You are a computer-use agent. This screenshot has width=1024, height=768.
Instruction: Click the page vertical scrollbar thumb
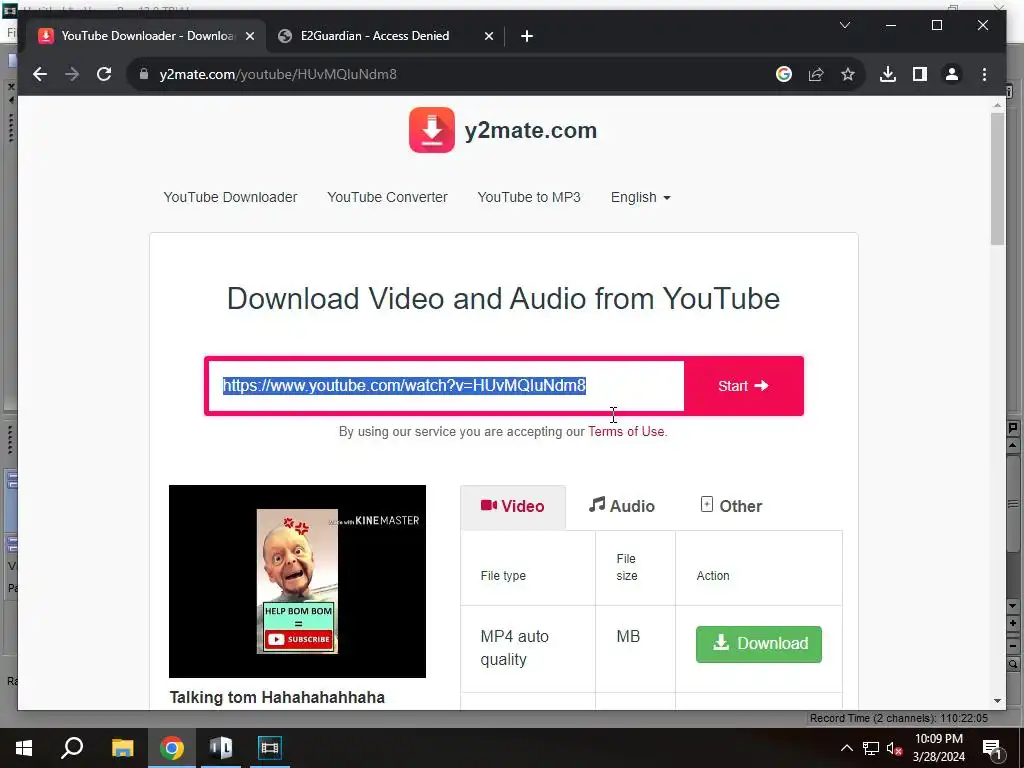(997, 179)
